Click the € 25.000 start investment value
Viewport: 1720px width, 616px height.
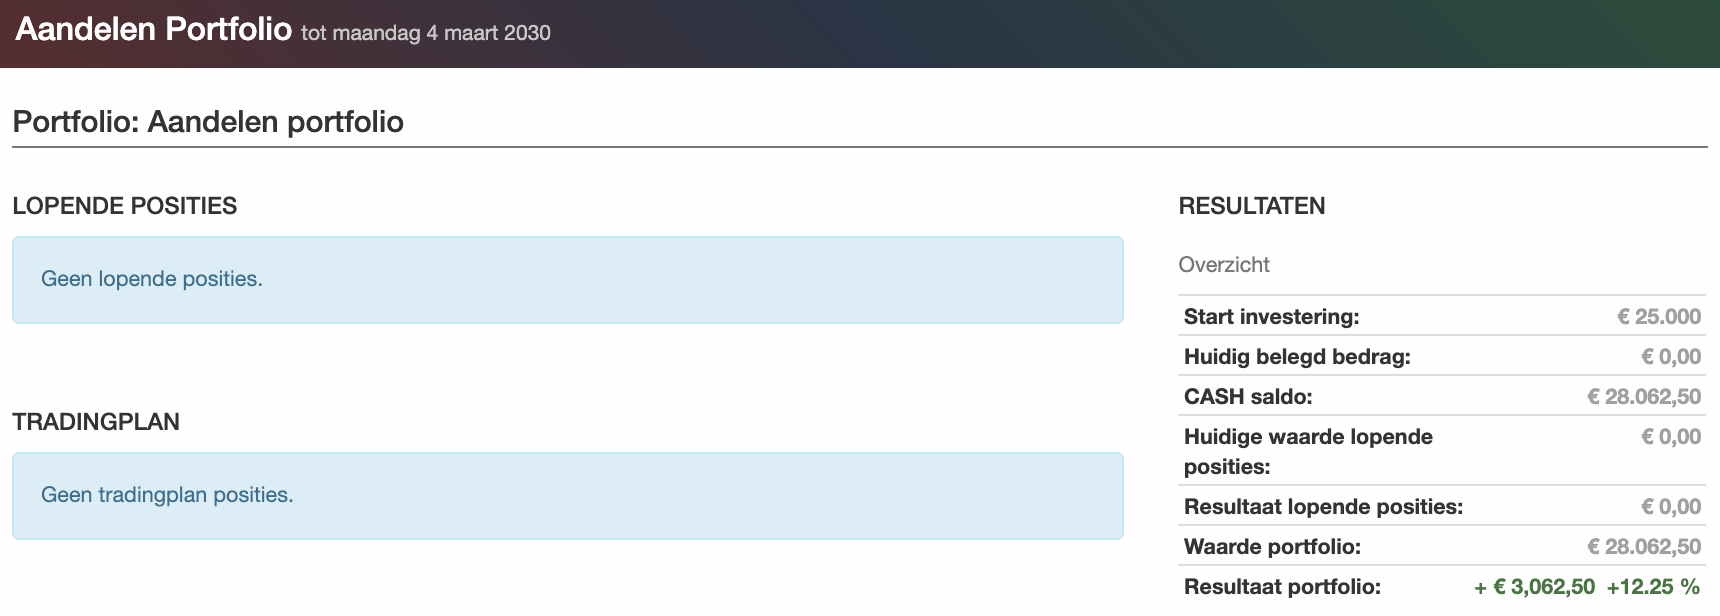click(x=1659, y=317)
